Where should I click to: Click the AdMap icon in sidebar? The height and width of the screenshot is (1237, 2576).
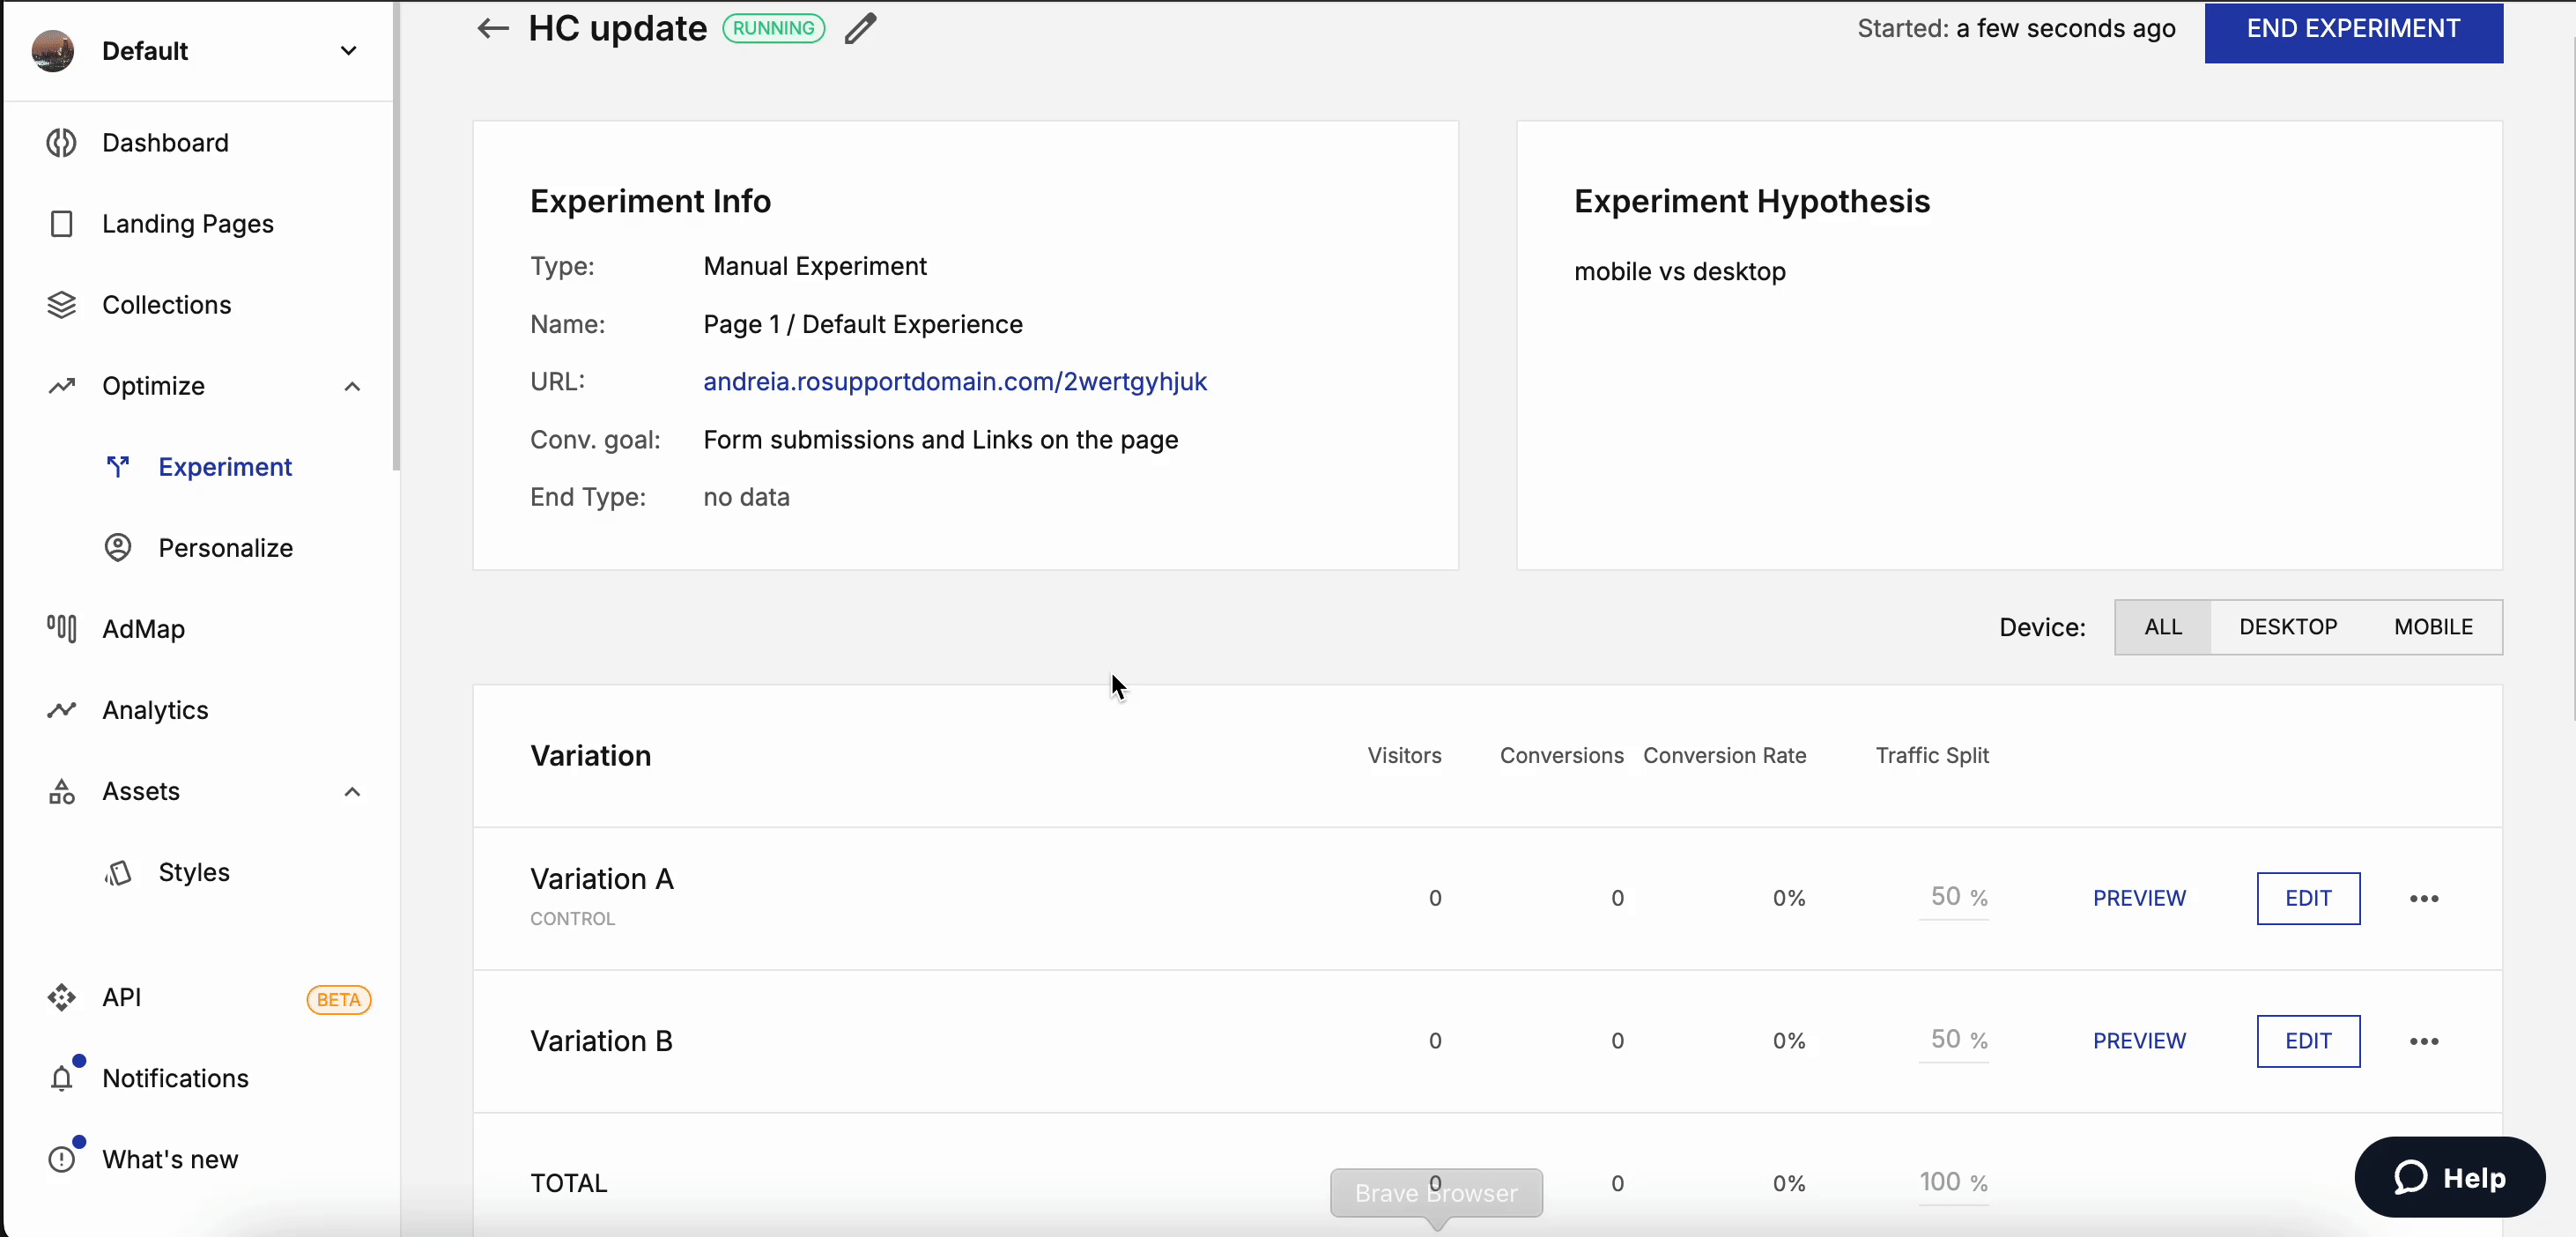(62, 629)
